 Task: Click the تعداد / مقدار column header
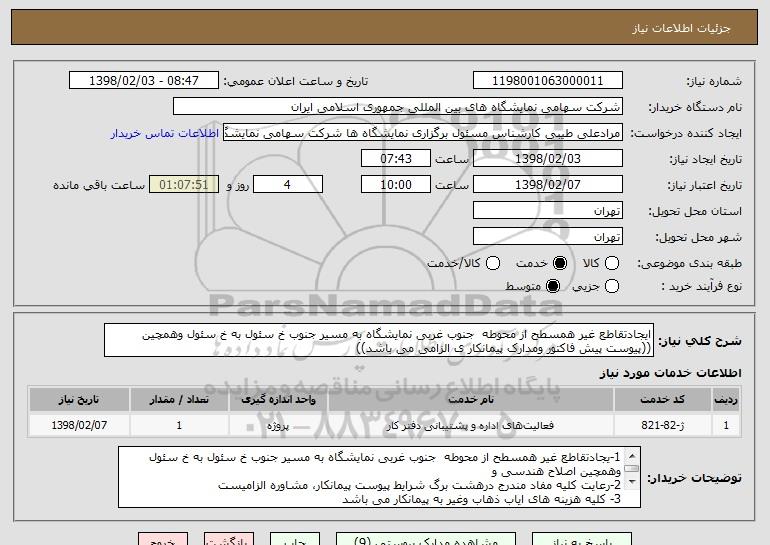click(x=179, y=400)
